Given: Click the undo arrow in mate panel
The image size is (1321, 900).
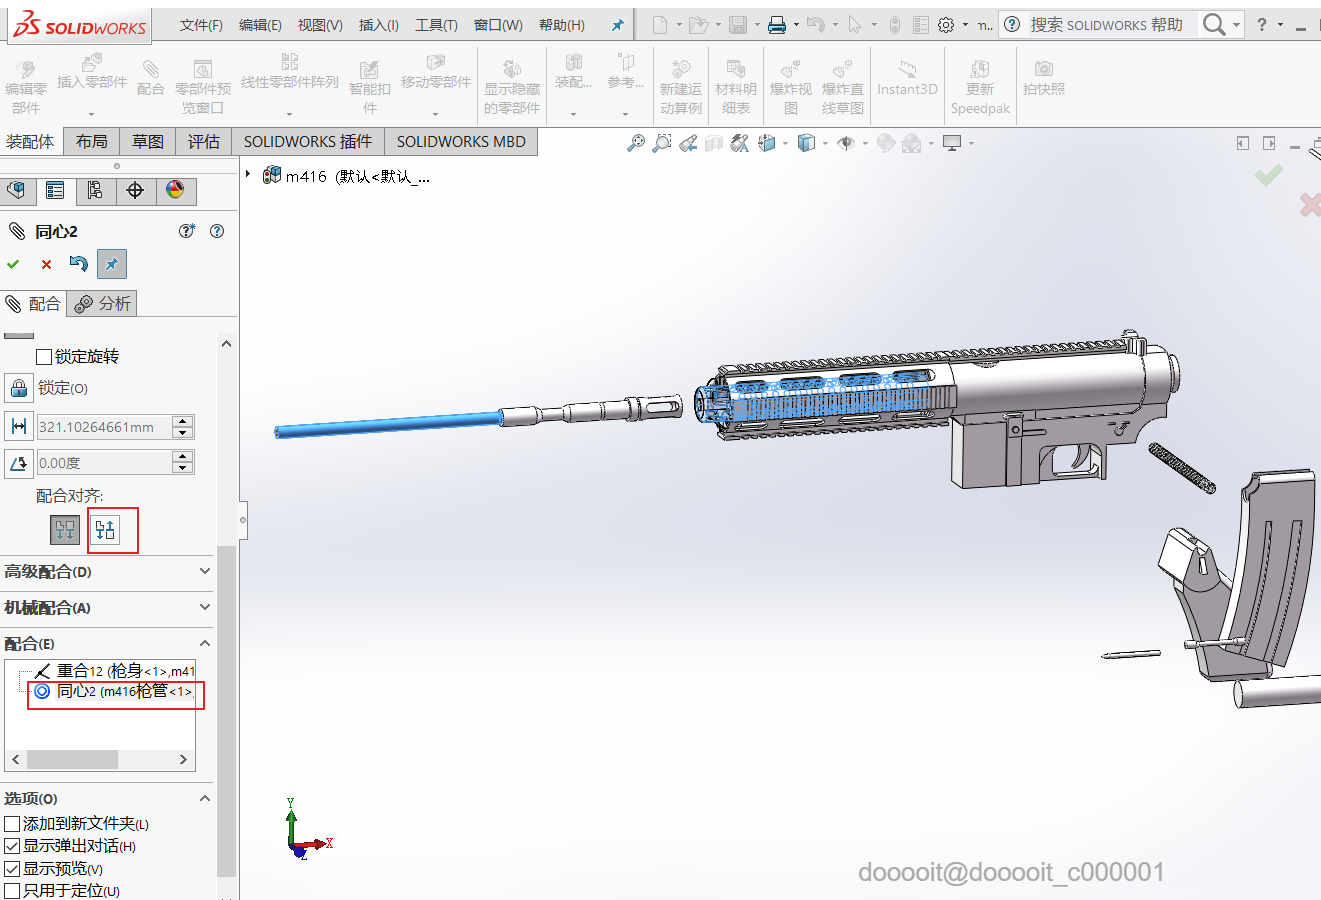Looking at the screenshot, I should (78, 264).
